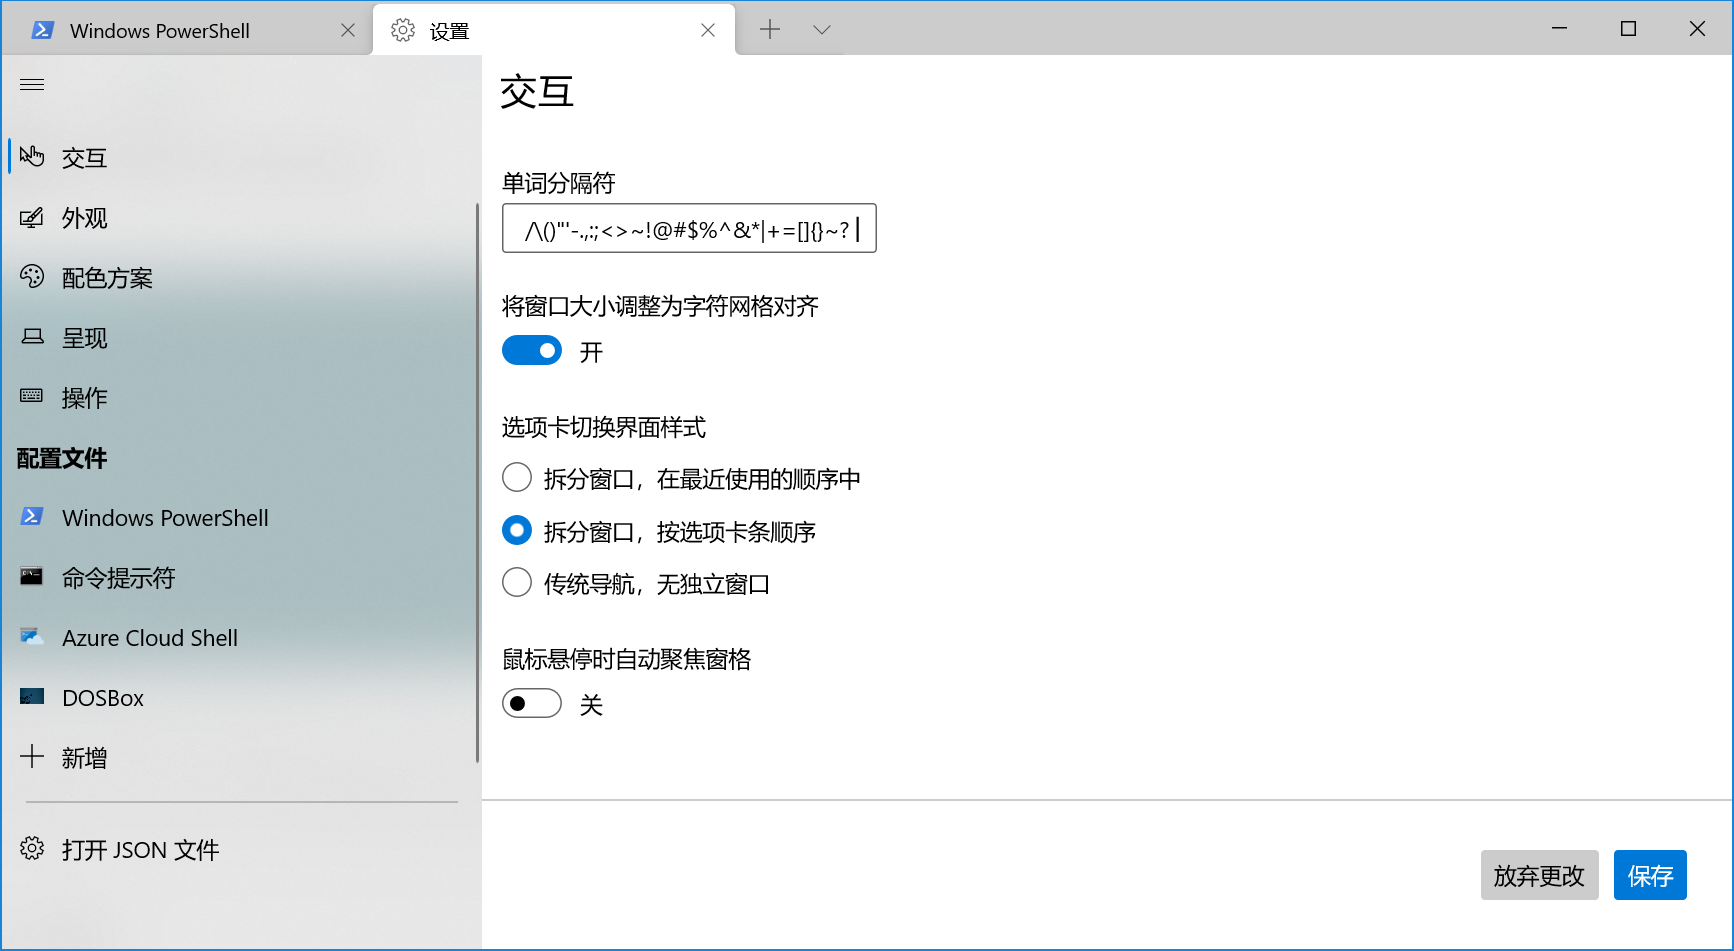
Task: Open the 外观 appearance settings
Action: tap(84, 218)
